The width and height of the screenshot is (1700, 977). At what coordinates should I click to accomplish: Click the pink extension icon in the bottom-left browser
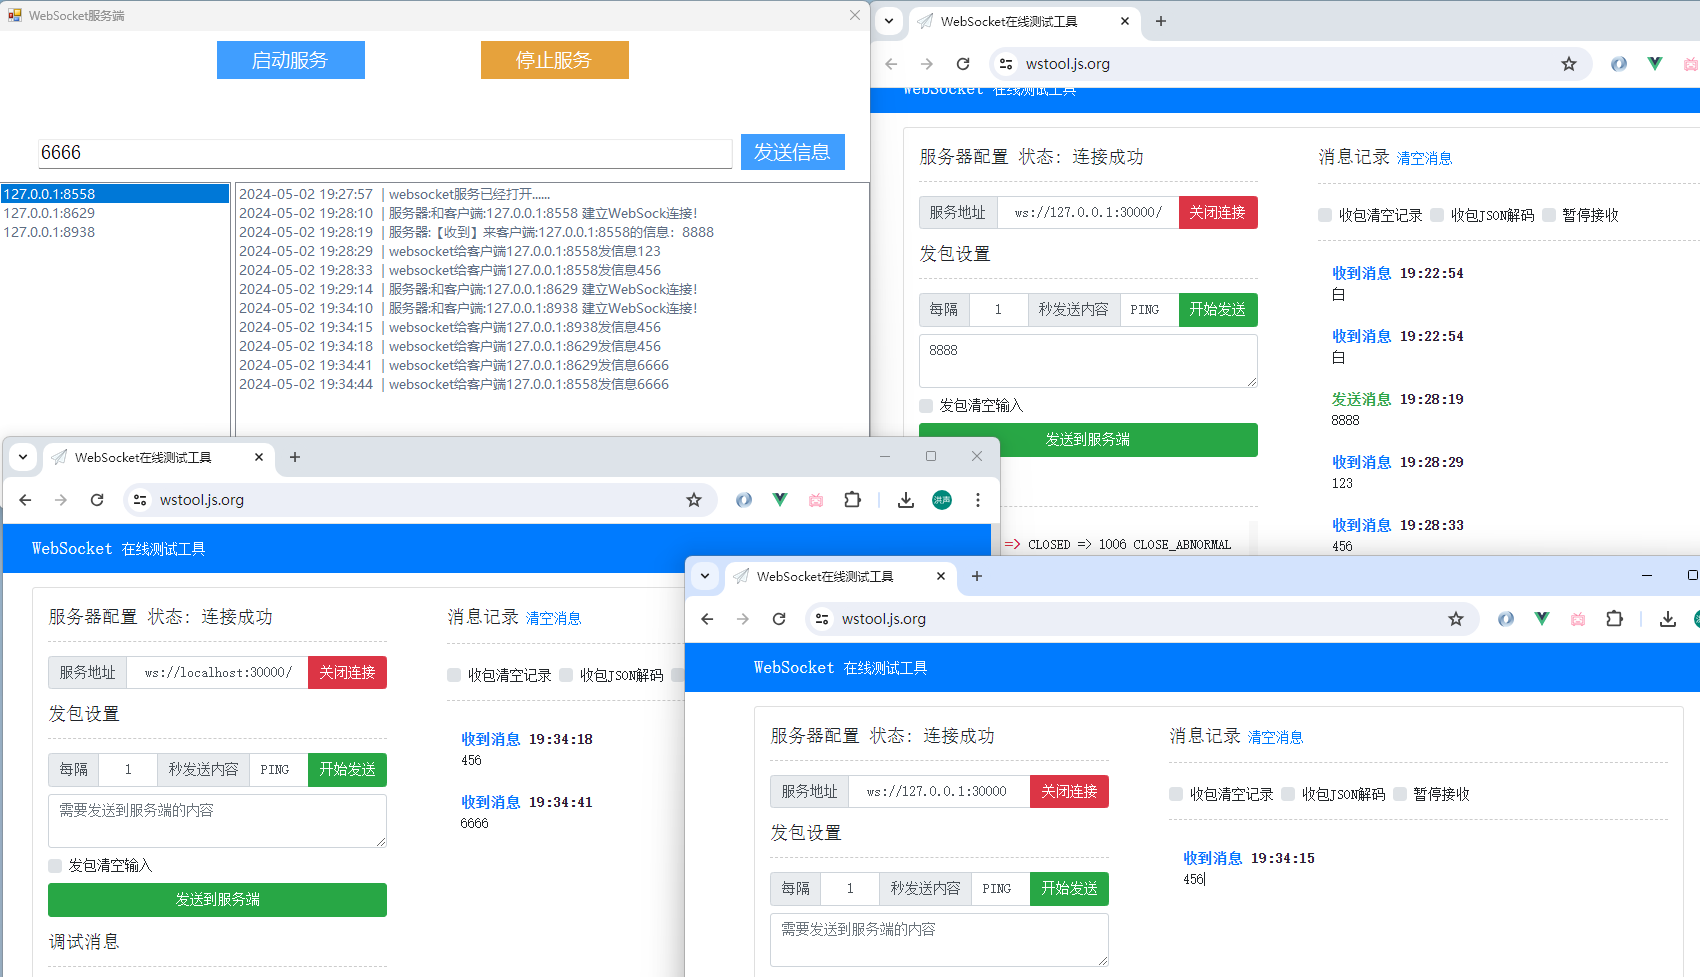(x=816, y=500)
